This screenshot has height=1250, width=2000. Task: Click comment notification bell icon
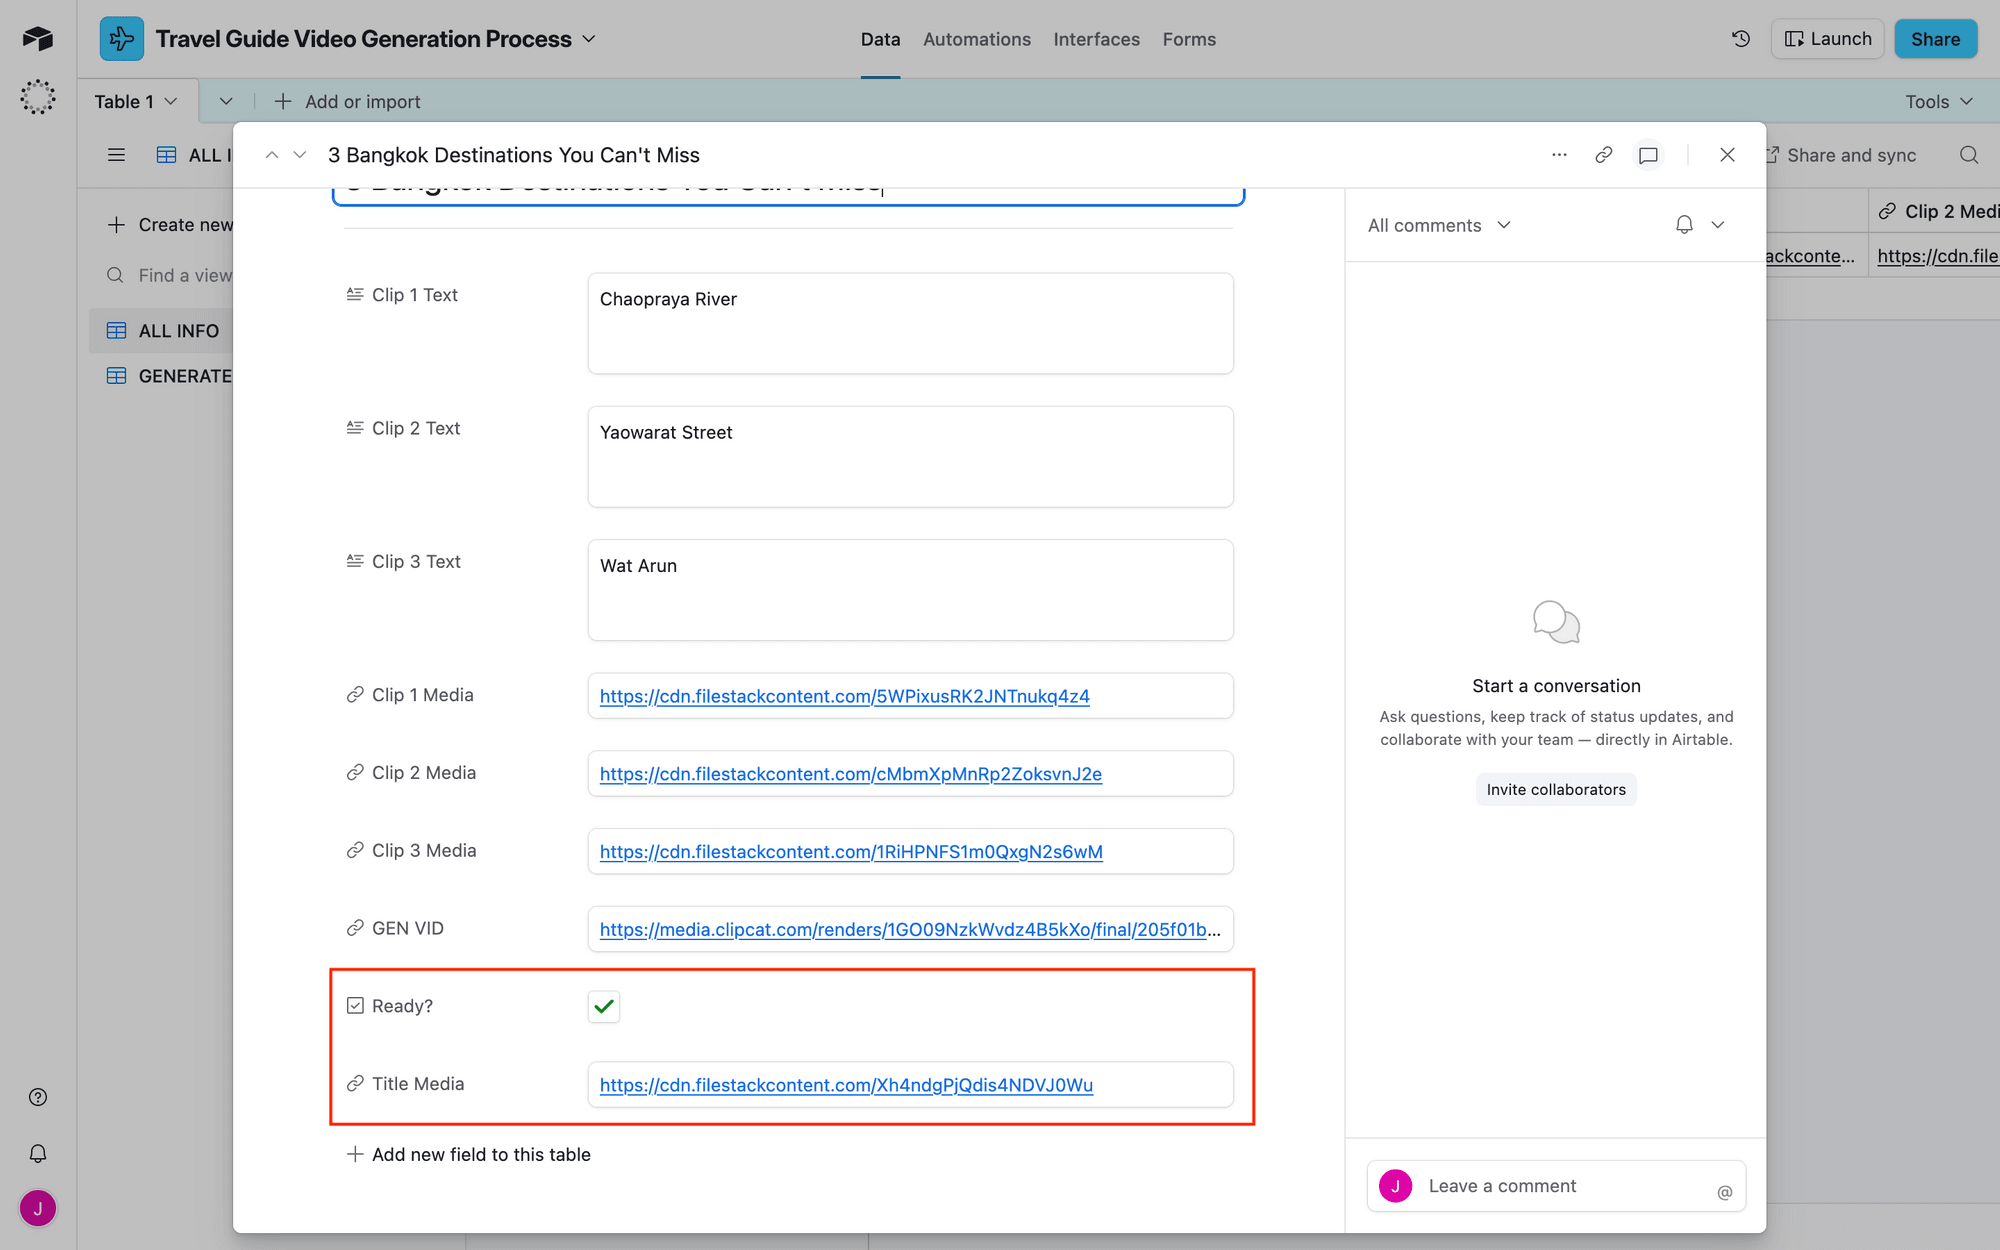click(1684, 225)
